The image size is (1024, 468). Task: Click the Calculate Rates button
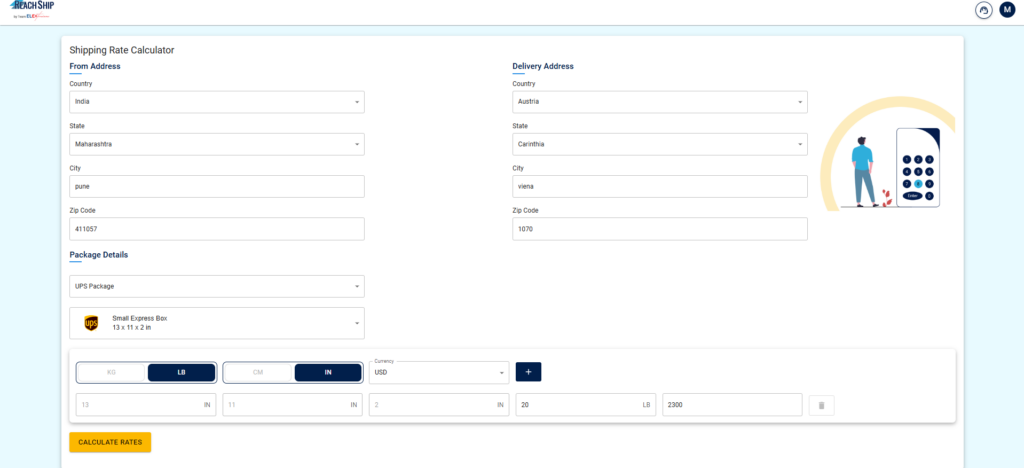pos(110,442)
